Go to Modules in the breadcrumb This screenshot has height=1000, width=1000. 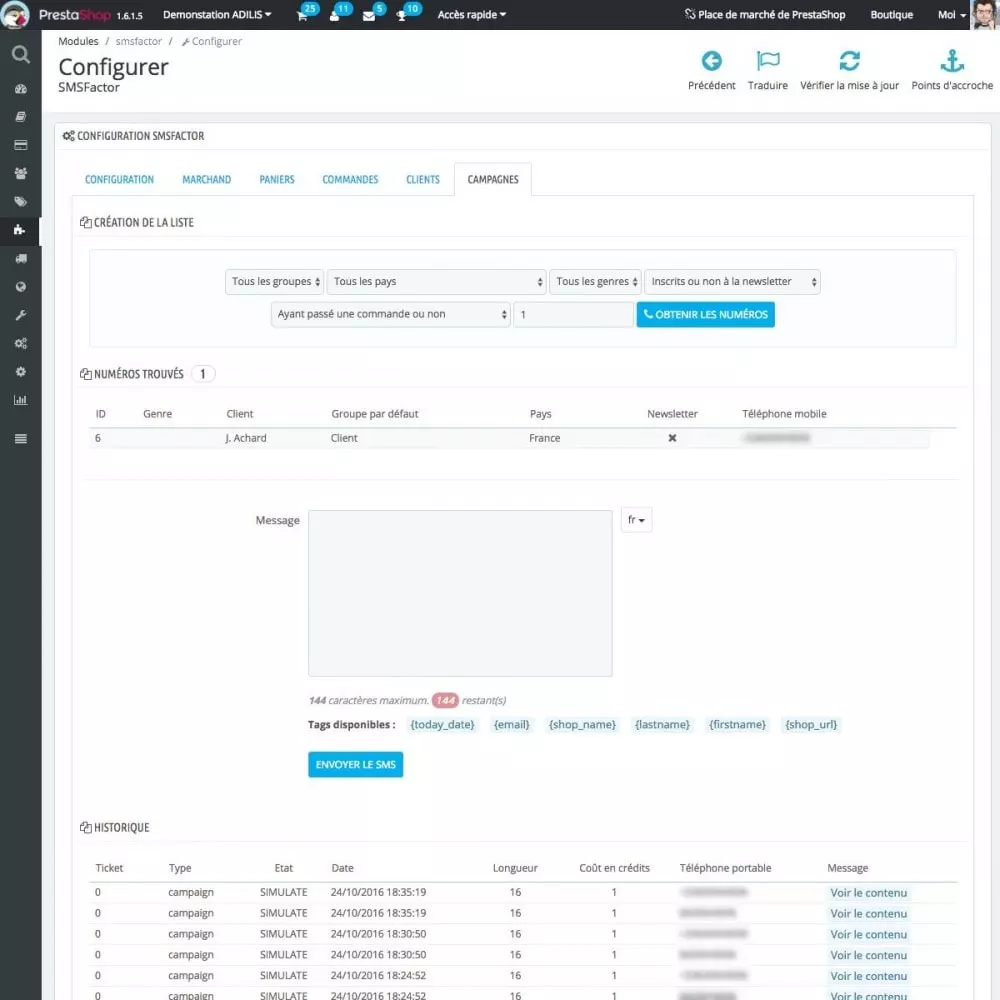pyautogui.click(x=78, y=41)
